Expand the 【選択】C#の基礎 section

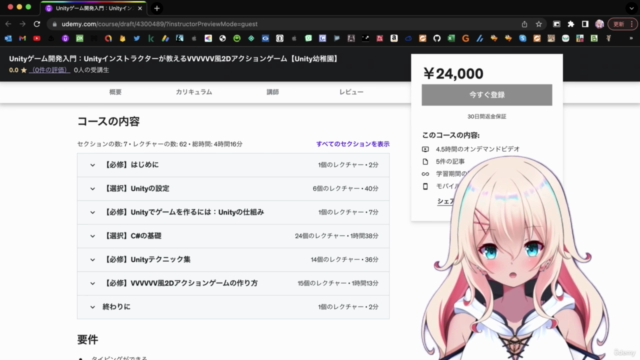pos(233,236)
